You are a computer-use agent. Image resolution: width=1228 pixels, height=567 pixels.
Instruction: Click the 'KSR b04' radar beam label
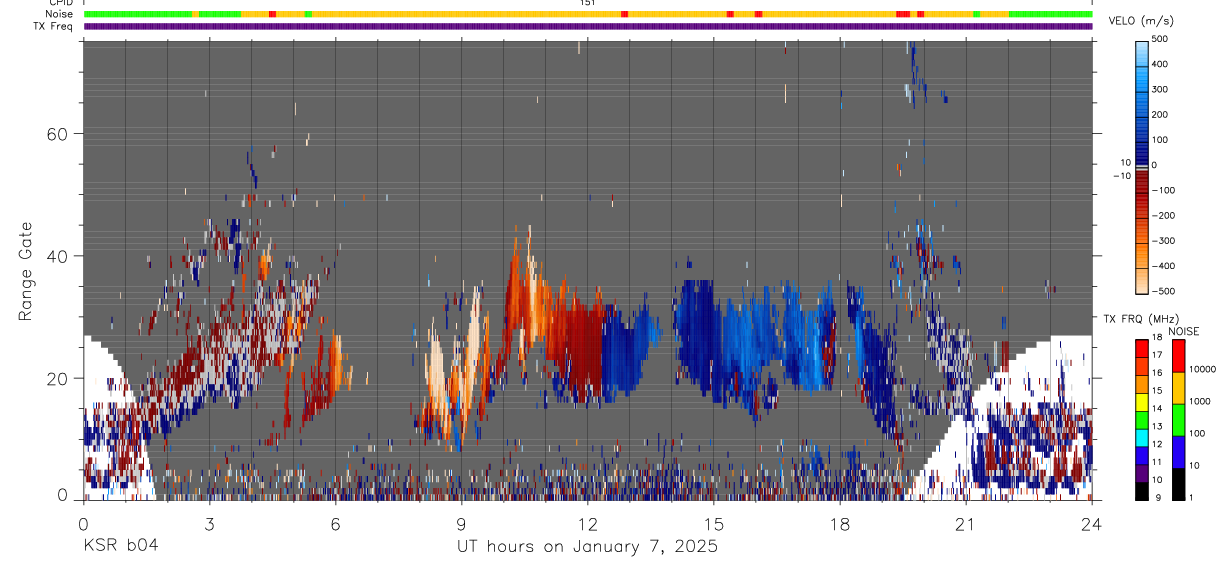pyautogui.click(x=120, y=546)
